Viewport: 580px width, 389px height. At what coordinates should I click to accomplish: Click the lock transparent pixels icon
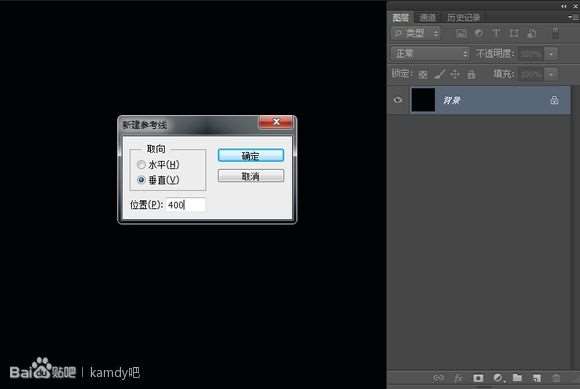pos(423,74)
